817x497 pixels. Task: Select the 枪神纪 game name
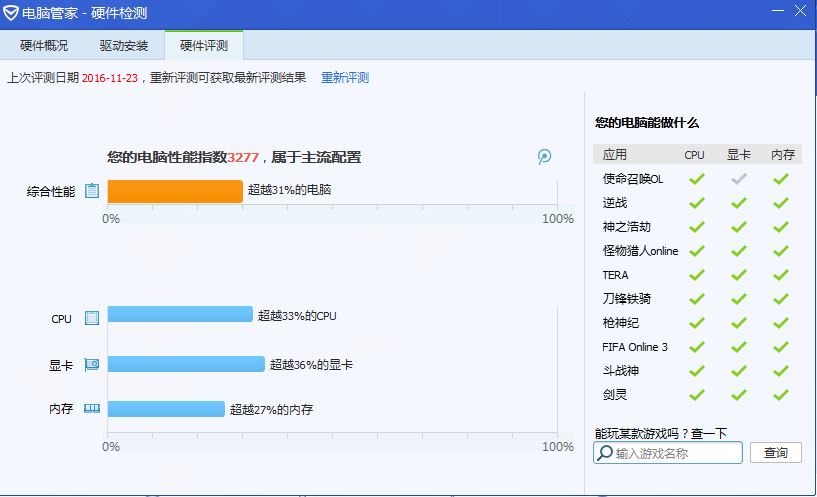pyautogui.click(x=621, y=323)
